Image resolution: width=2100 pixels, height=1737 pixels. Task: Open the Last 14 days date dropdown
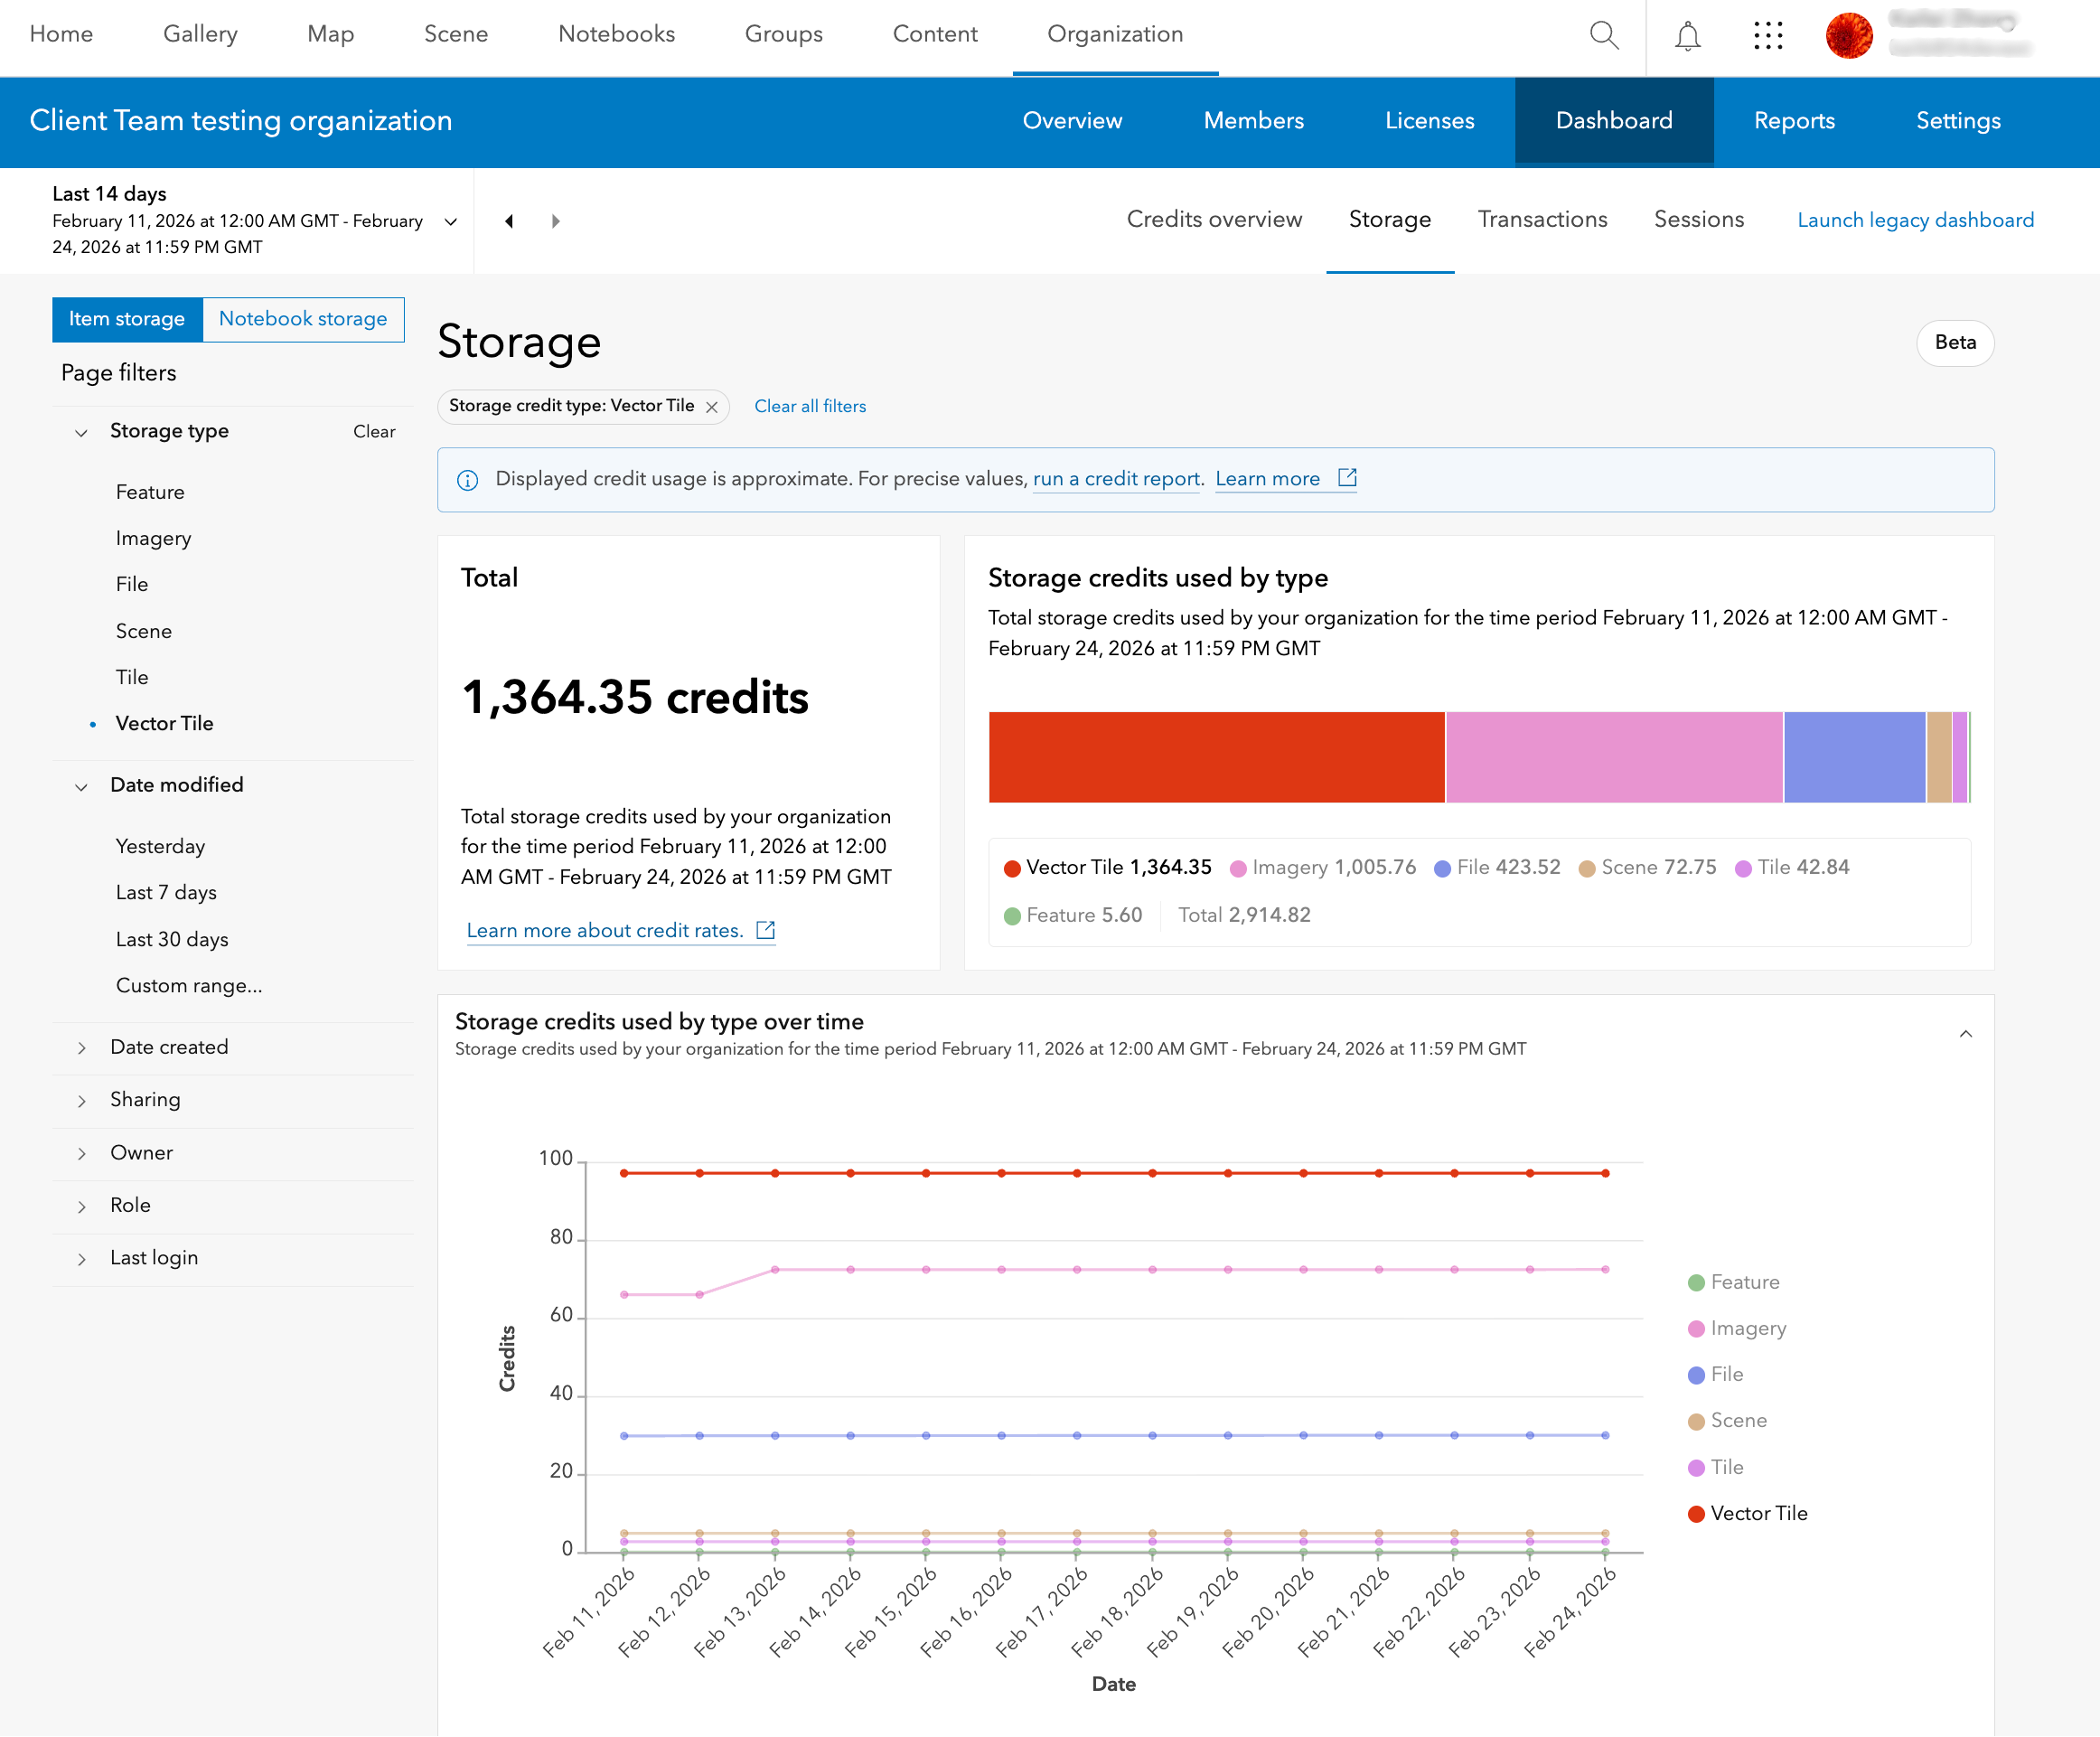pos(451,222)
